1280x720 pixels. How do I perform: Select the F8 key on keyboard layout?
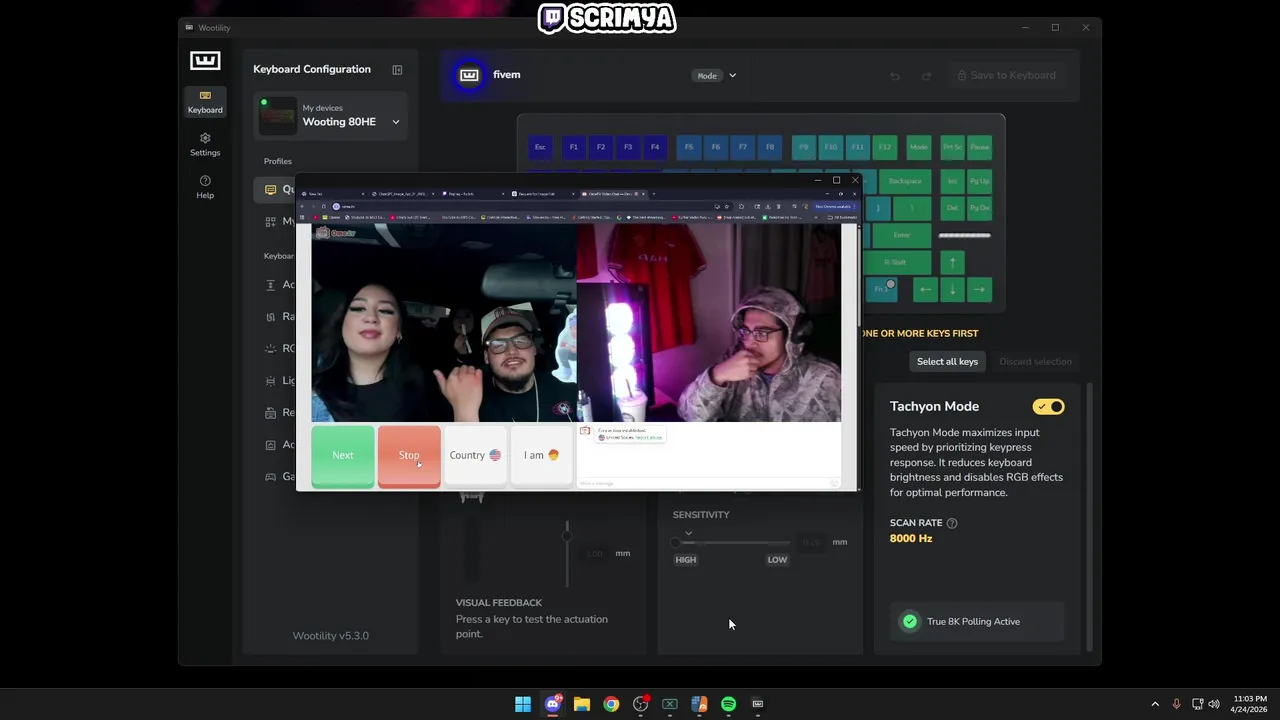pyautogui.click(x=770, y=147)
